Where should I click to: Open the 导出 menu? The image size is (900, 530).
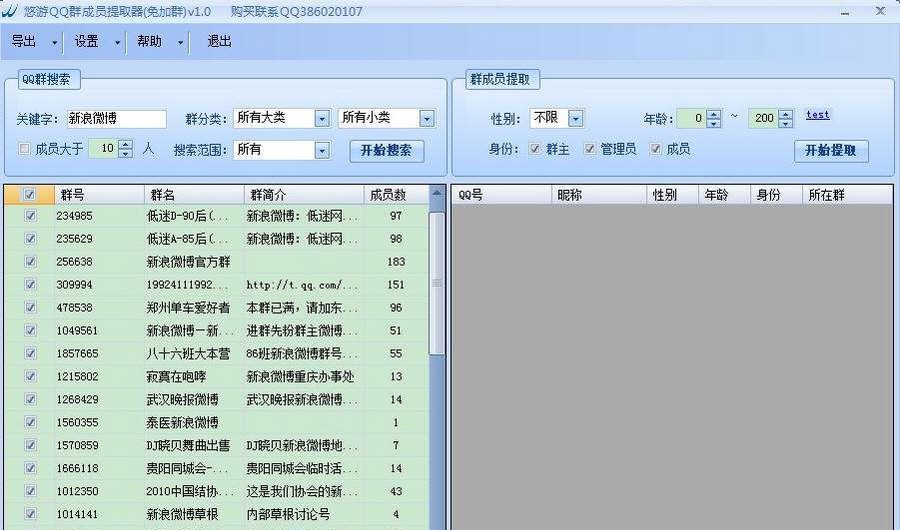(x=24, y=41)
